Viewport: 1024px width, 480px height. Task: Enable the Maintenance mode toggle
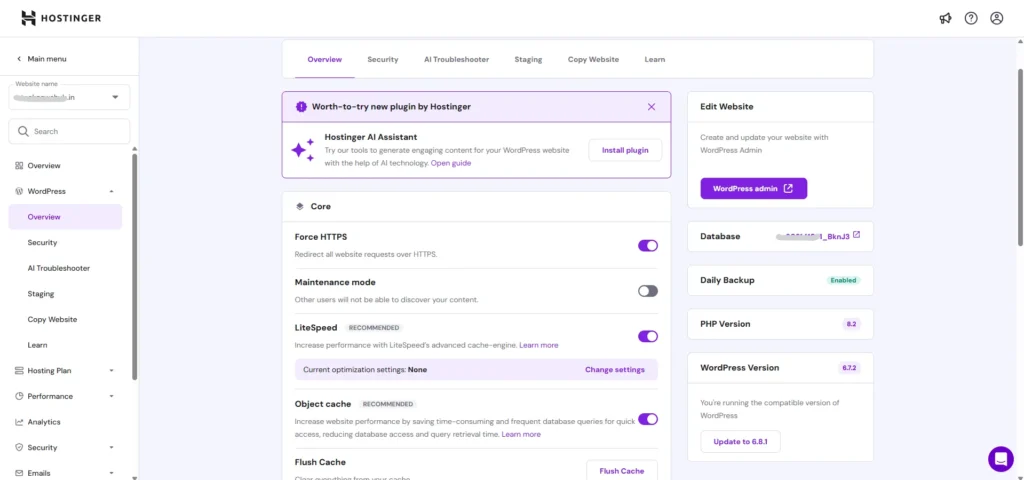point(648,291)
